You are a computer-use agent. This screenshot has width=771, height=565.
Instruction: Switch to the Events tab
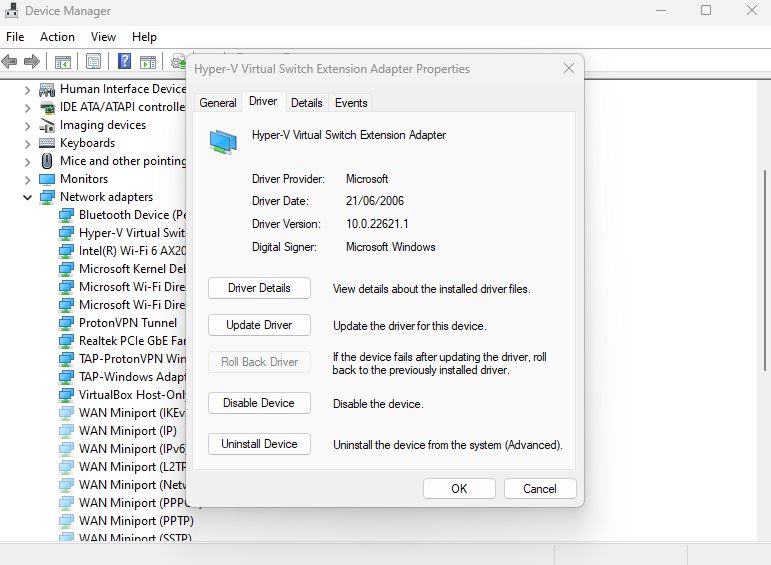tap(351, 103)
